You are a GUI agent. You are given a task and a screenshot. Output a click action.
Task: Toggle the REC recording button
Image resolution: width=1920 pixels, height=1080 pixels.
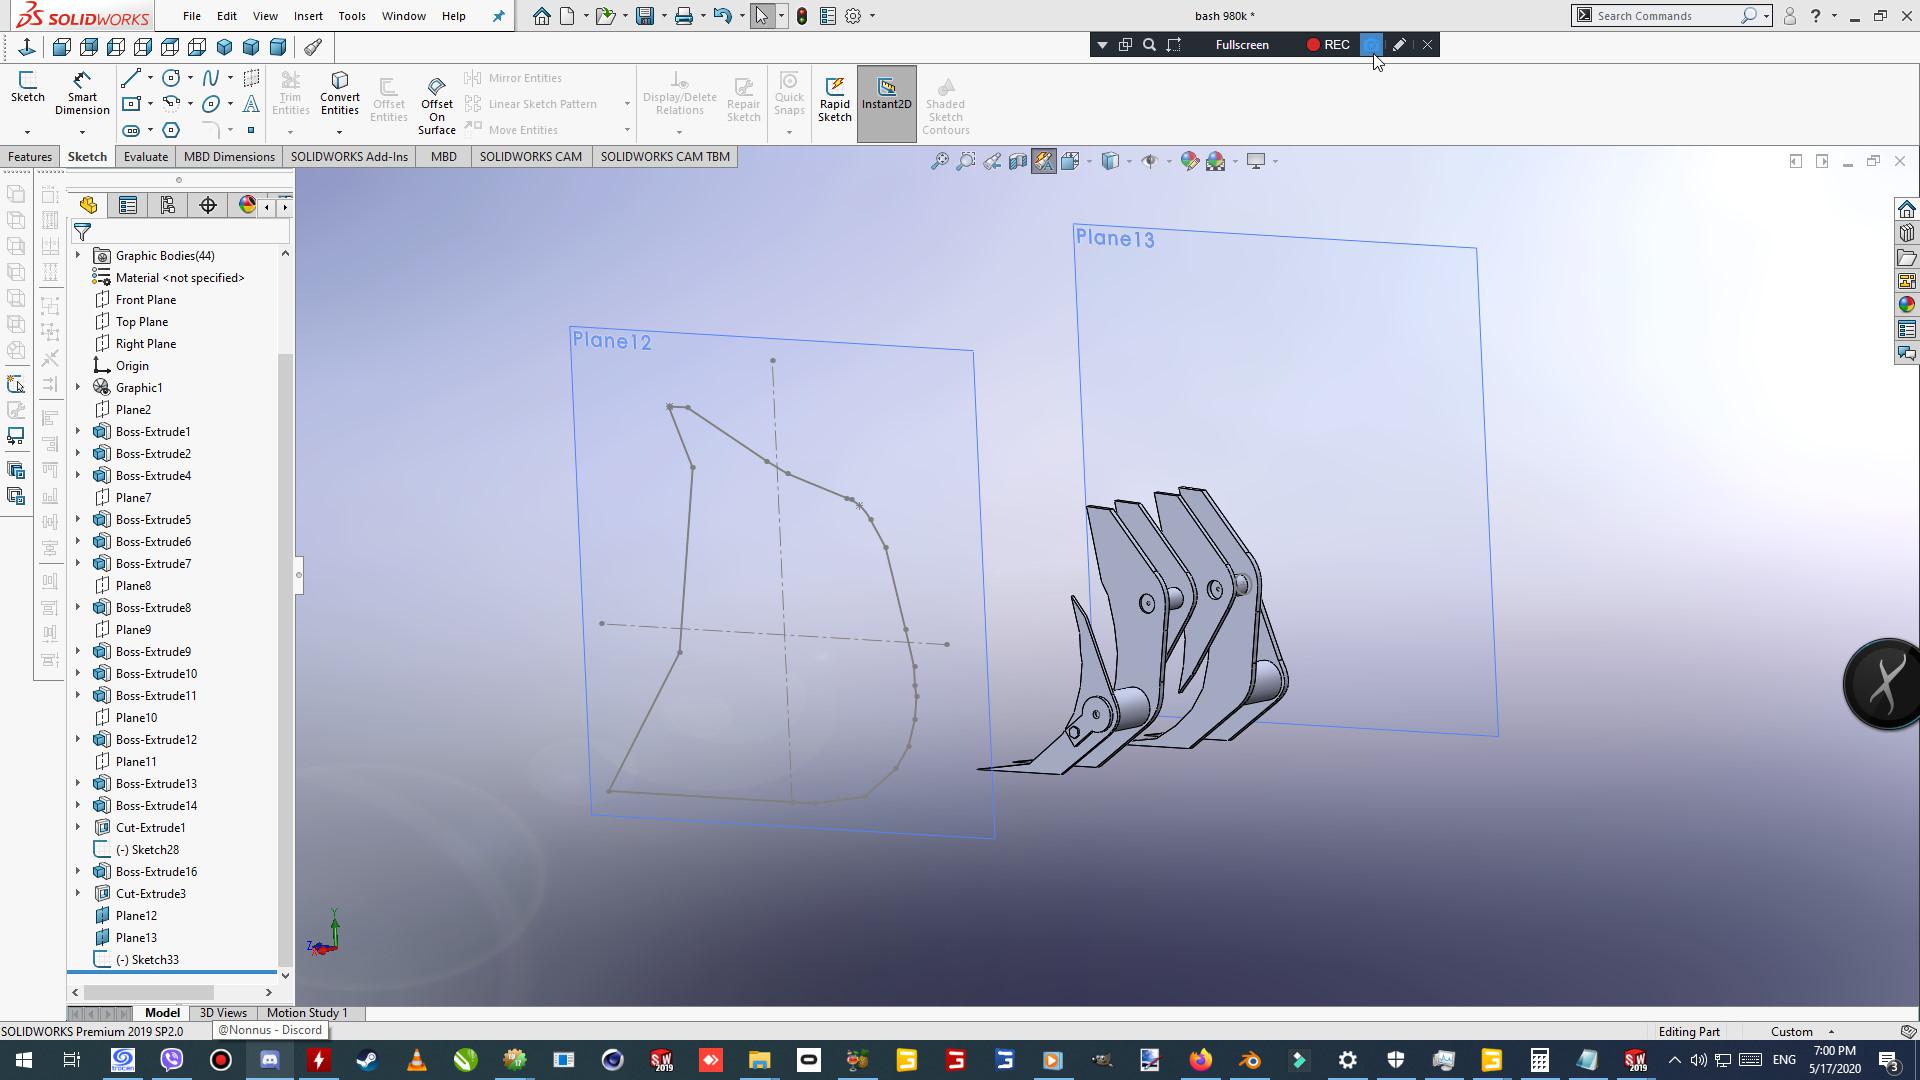1328,45
